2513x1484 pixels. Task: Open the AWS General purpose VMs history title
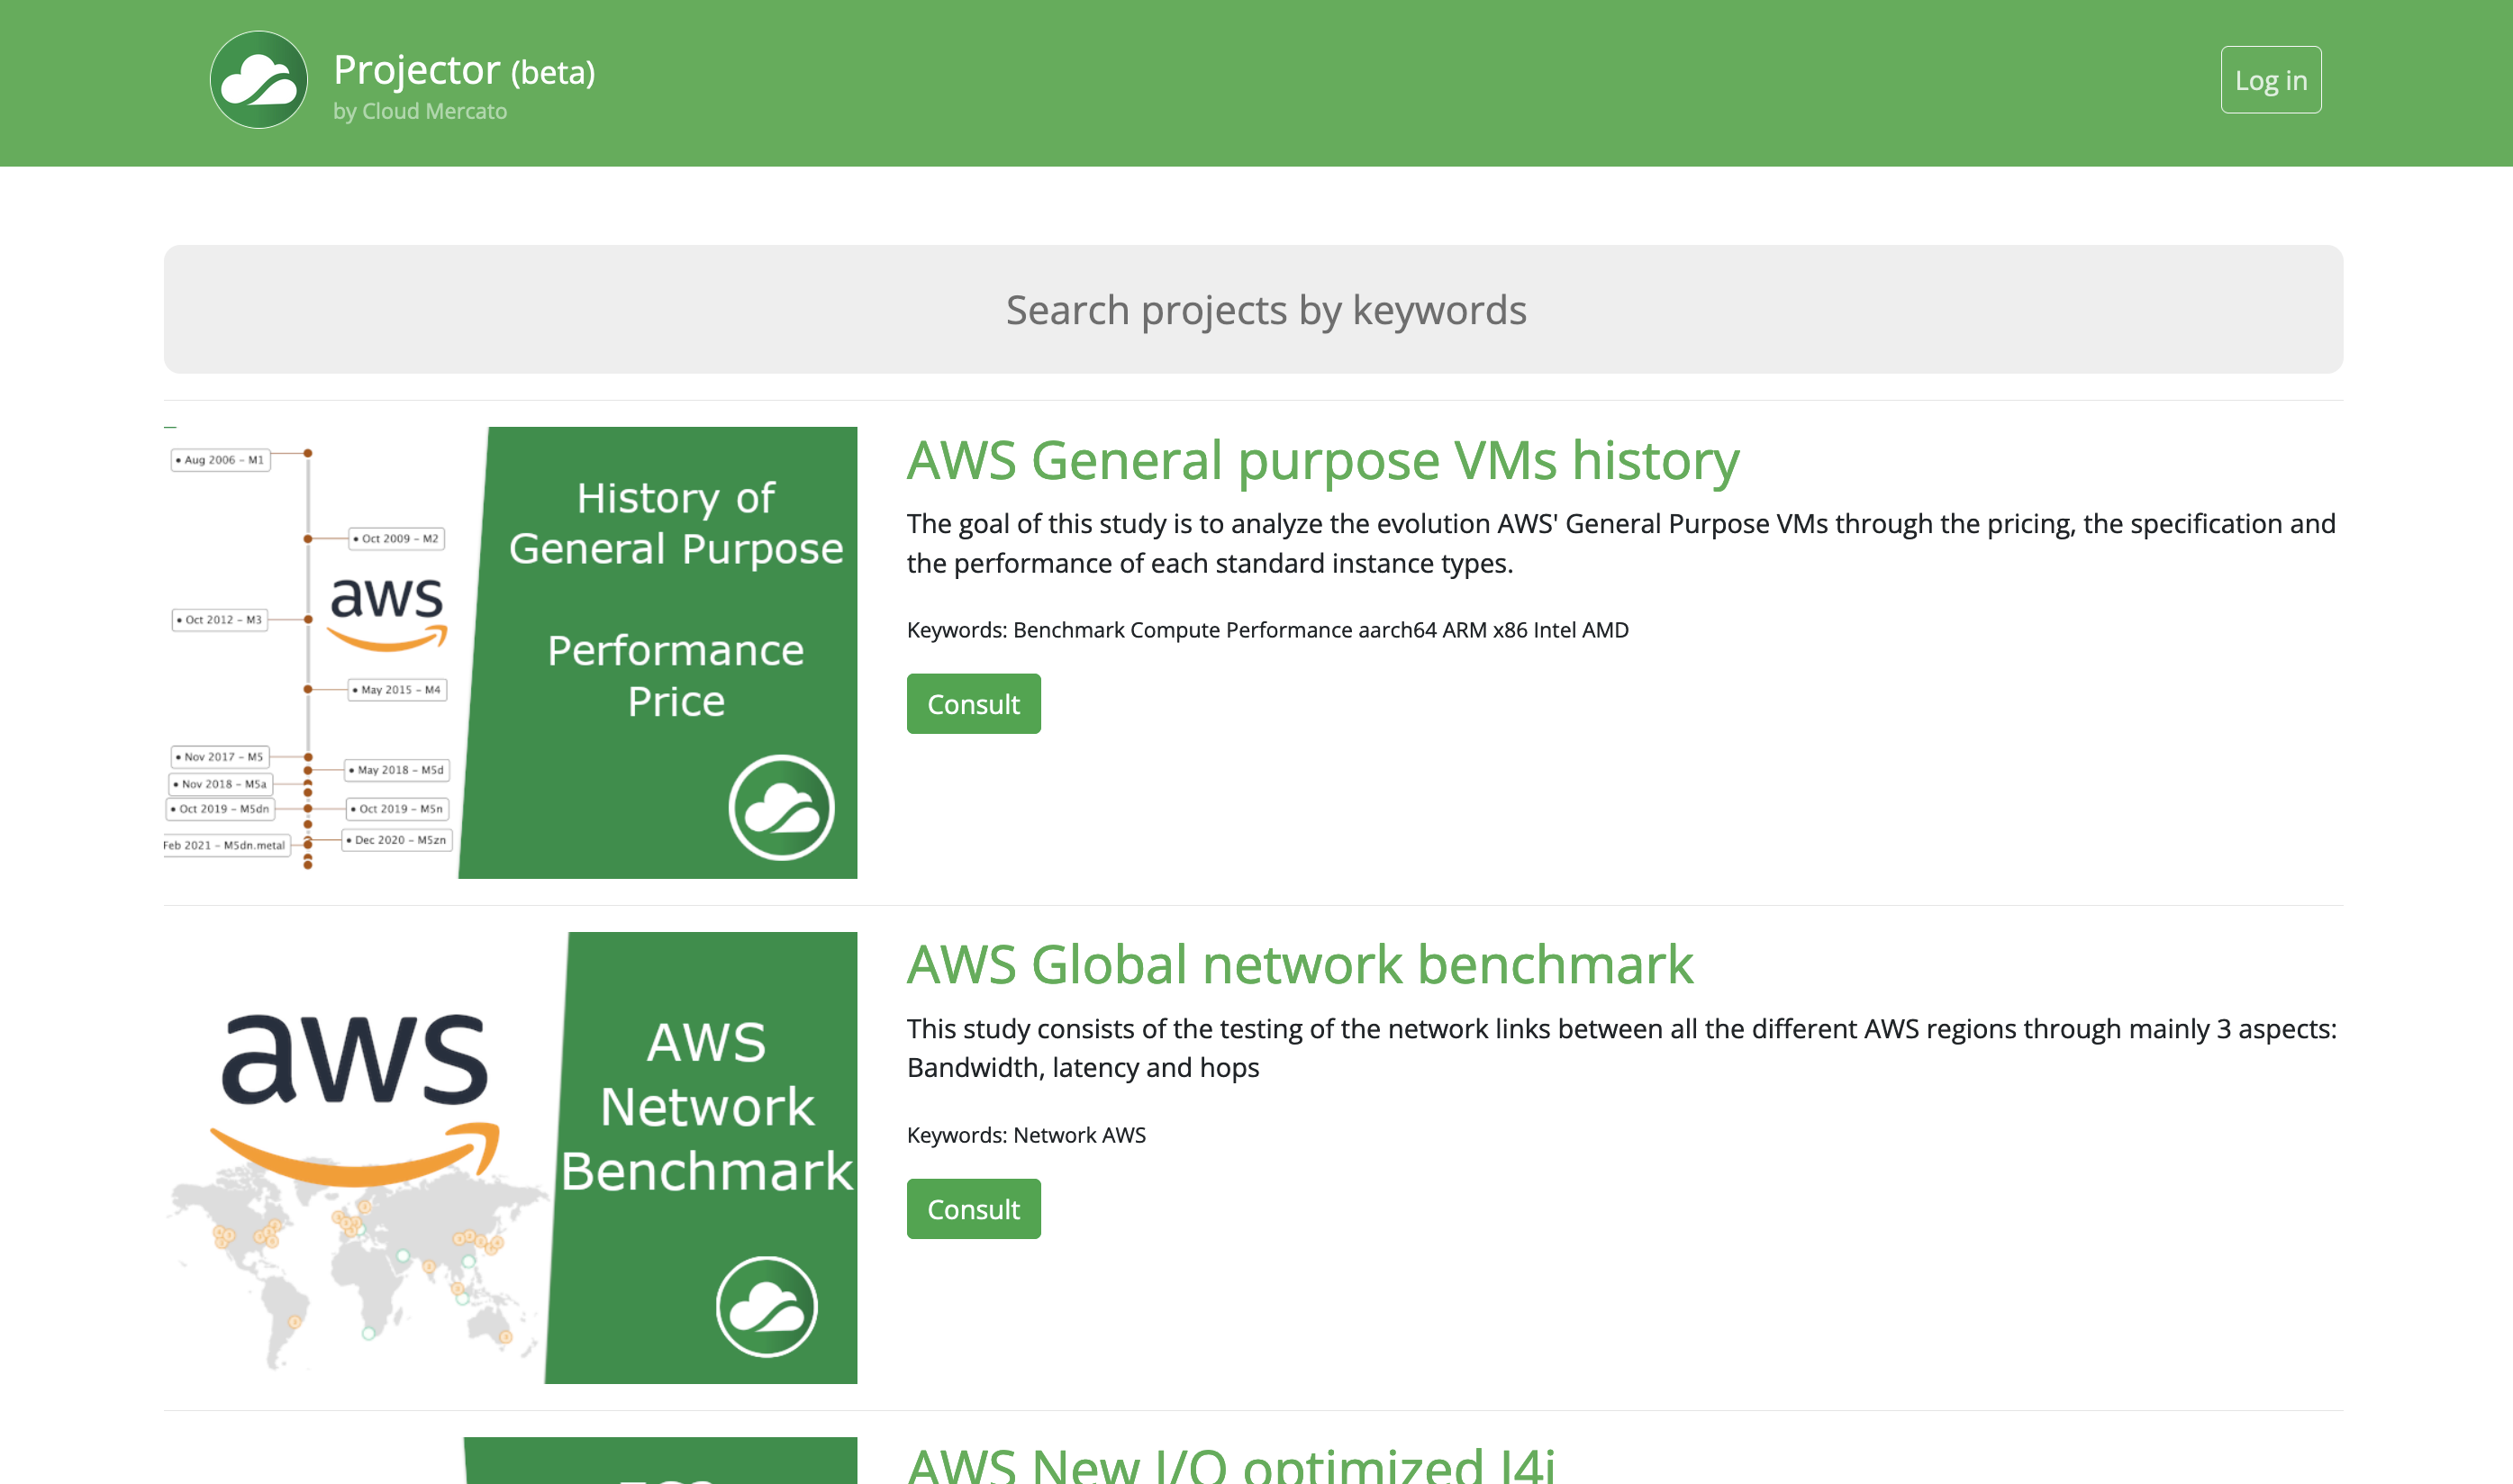[1322, 460]
